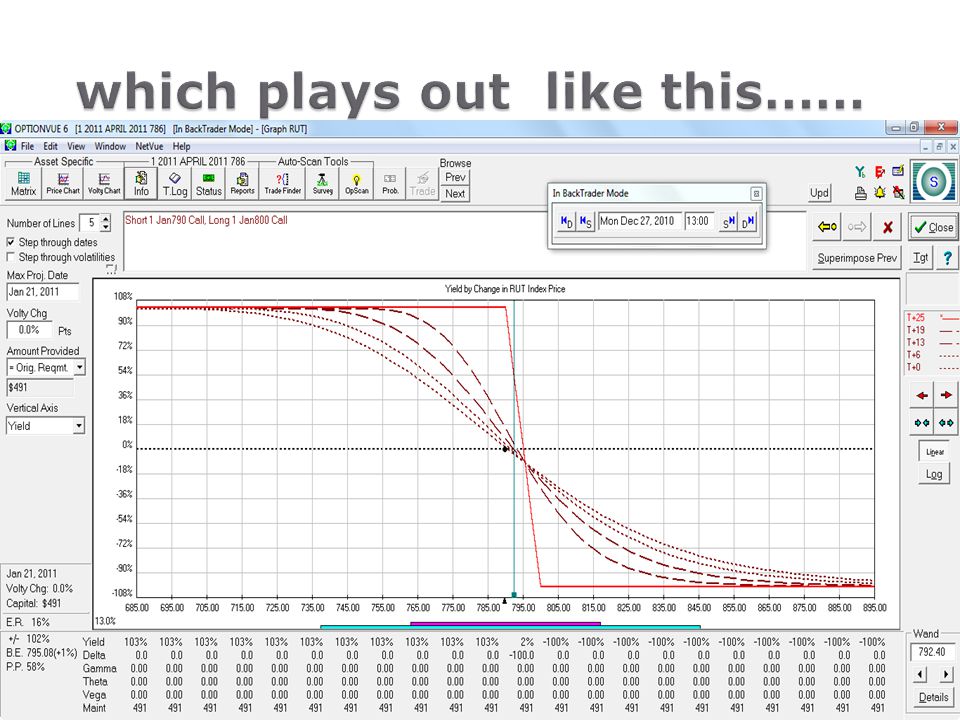
Task: Click the large S logo button
Action: coord(933,181)
